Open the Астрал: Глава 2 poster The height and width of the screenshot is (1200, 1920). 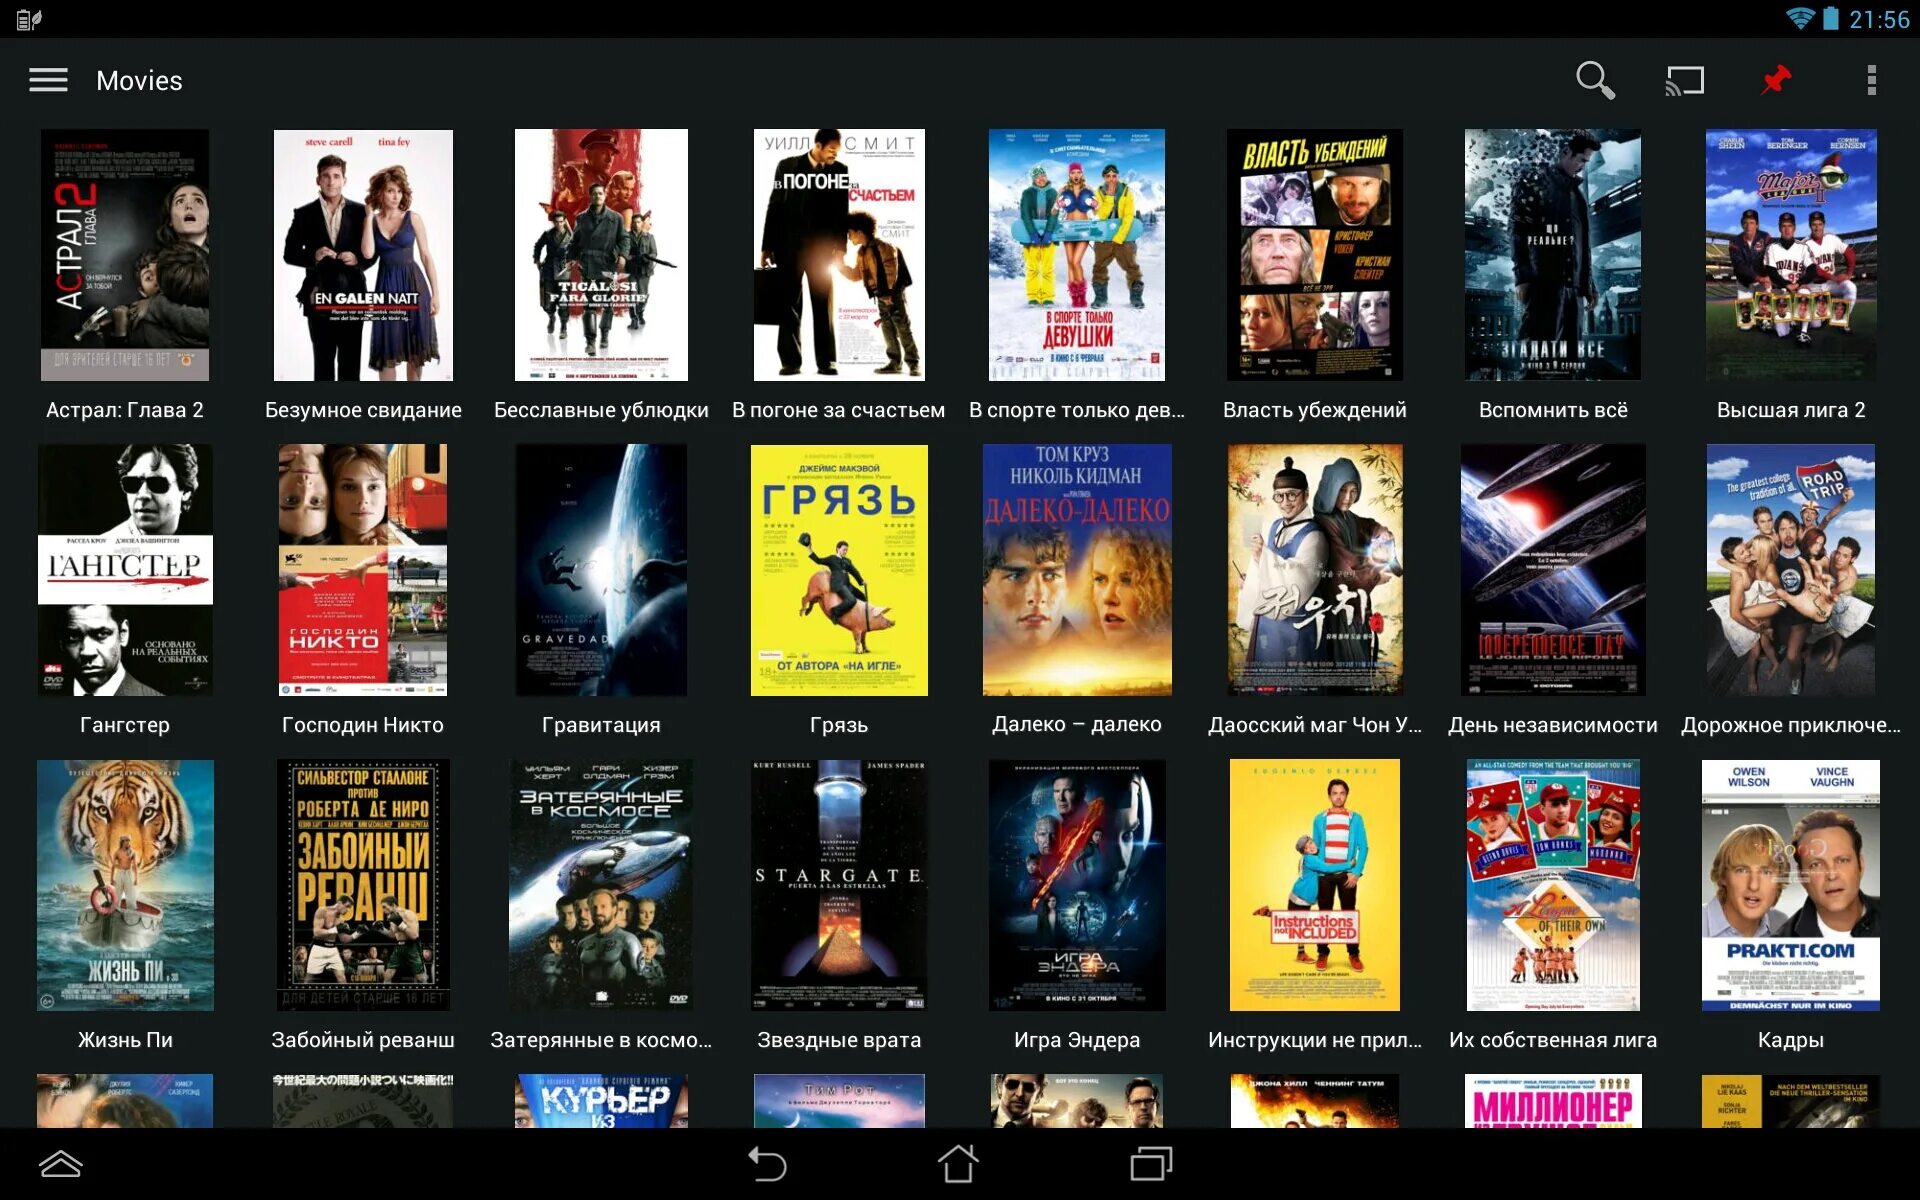click(125, 255)
